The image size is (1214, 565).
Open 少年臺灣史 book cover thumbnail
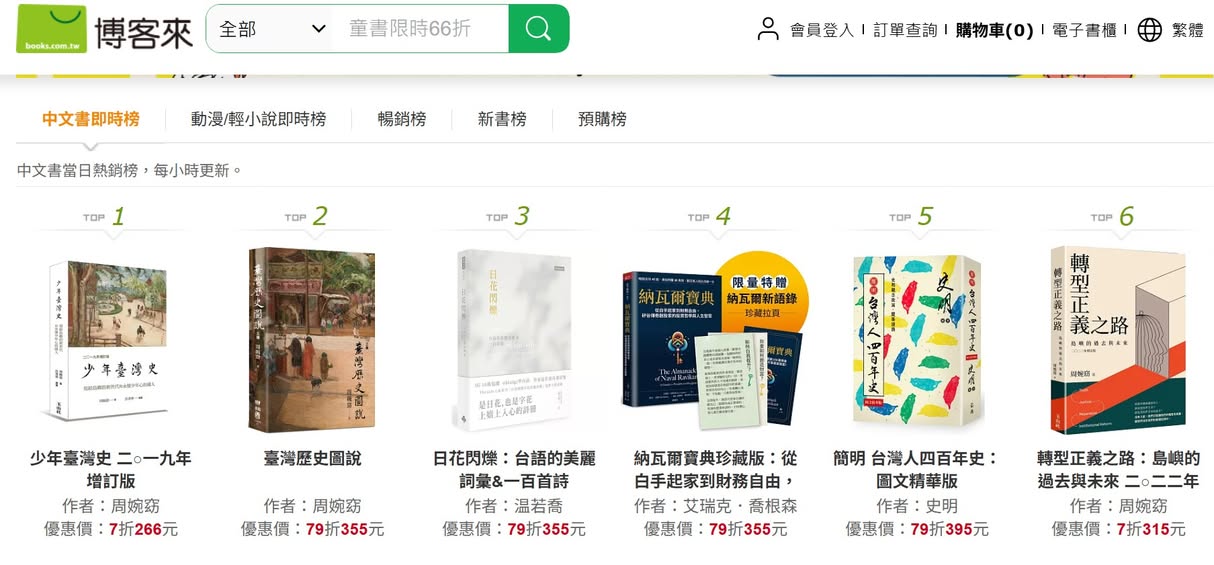[x=107, y=340]
